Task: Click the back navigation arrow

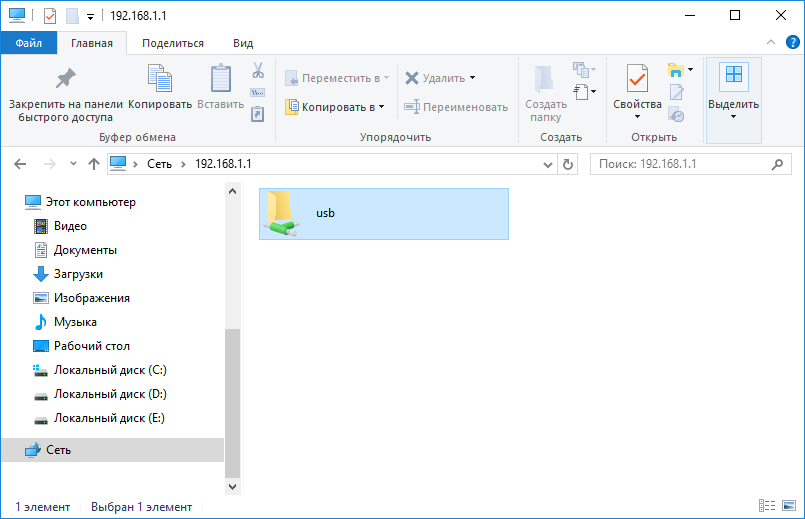Action: (x=22, y=164)
